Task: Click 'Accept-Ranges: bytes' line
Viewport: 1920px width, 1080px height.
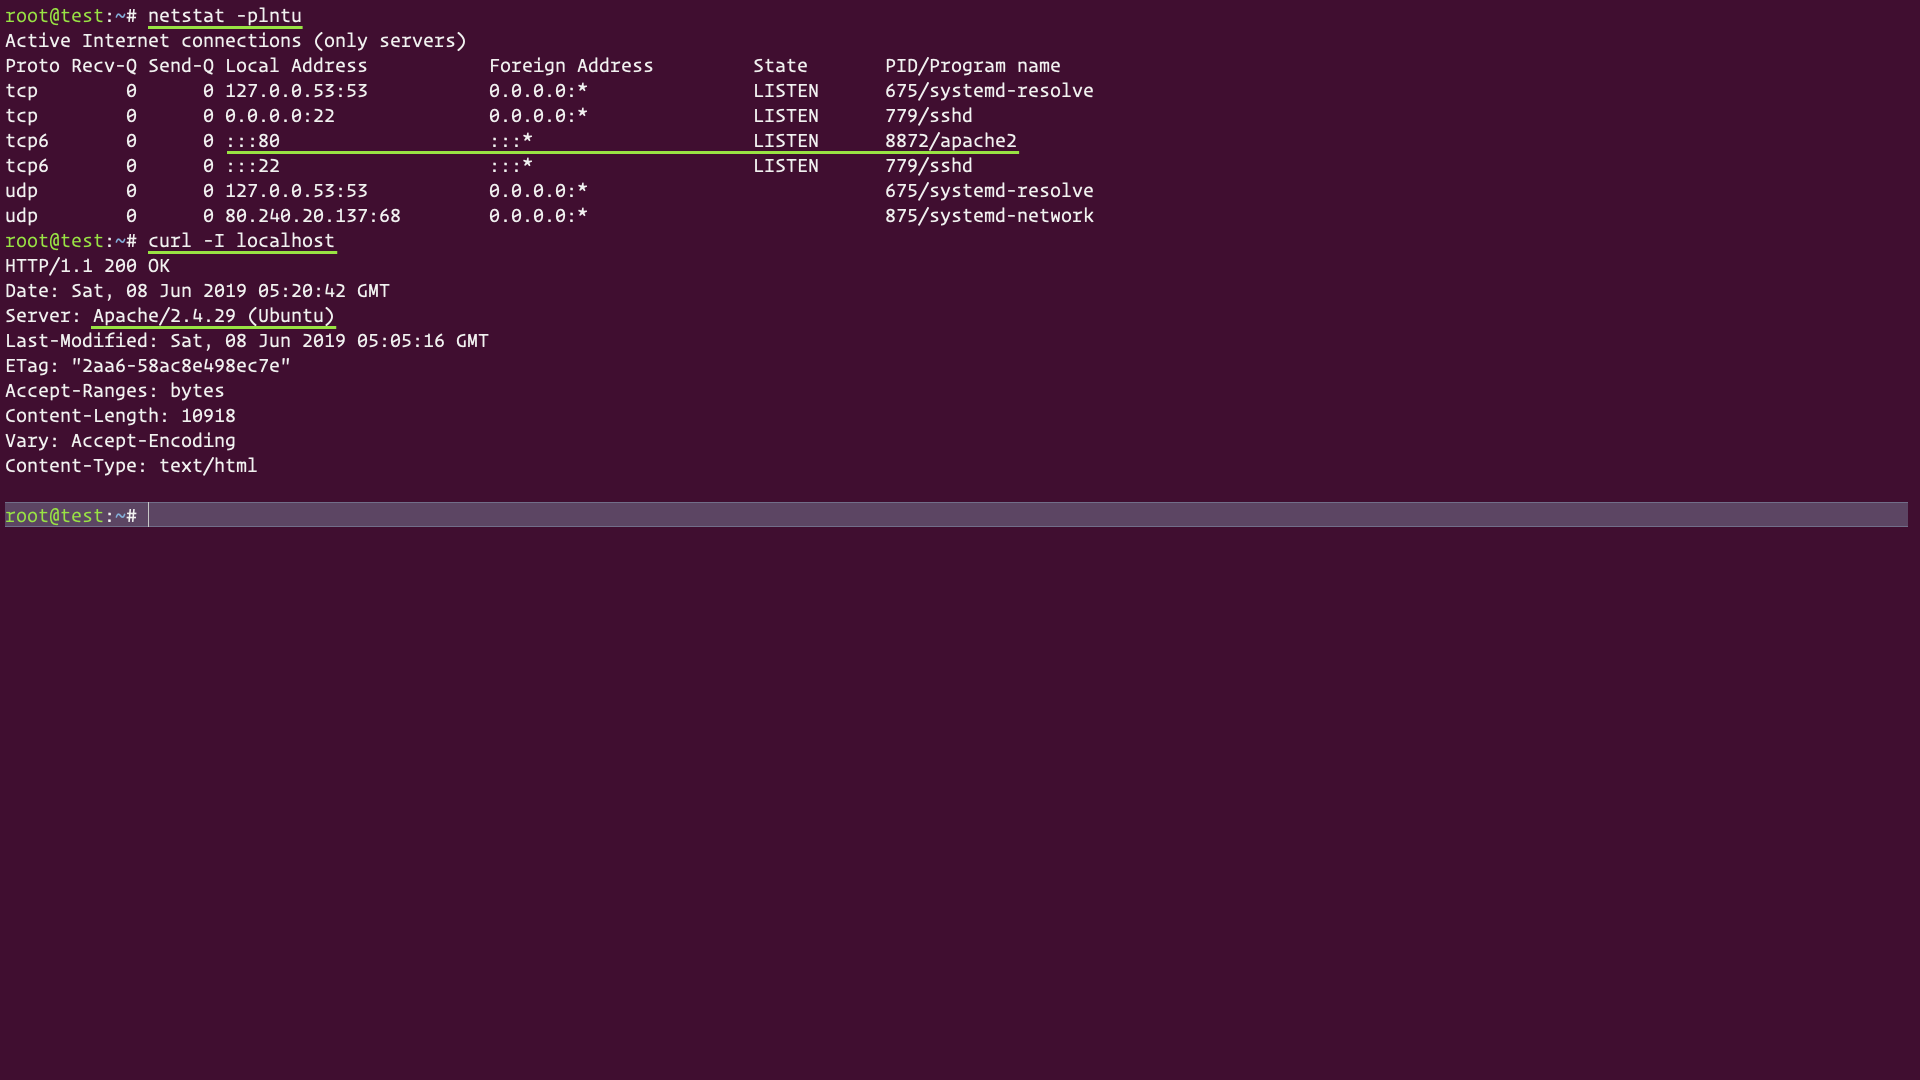Action: (115, 391)
